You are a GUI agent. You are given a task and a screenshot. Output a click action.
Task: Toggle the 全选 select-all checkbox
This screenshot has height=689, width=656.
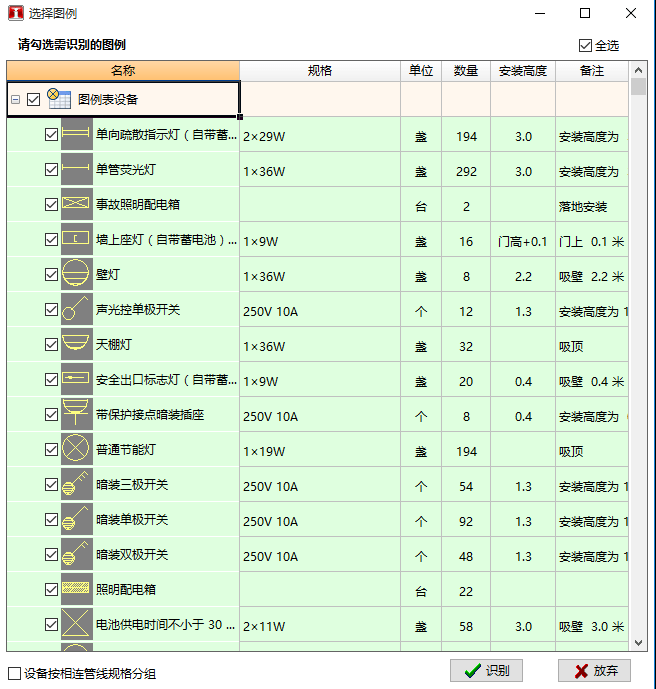pos(585,45)
